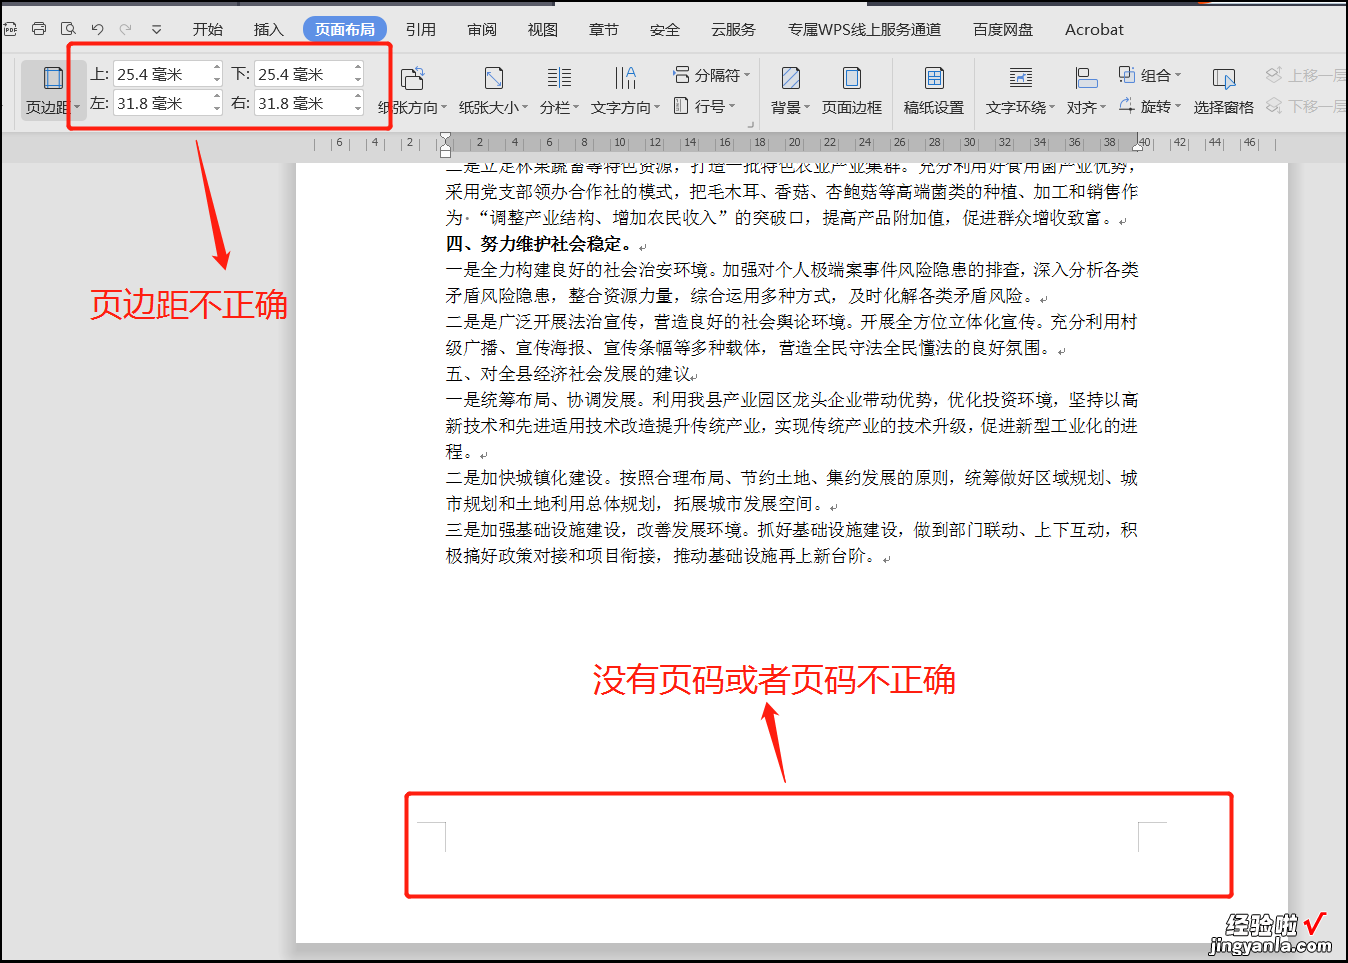Image resolution: width=1348 pixels, height=963 pixels.
Task: Click the 组合 group objects icon
Action: (1127, 75)
